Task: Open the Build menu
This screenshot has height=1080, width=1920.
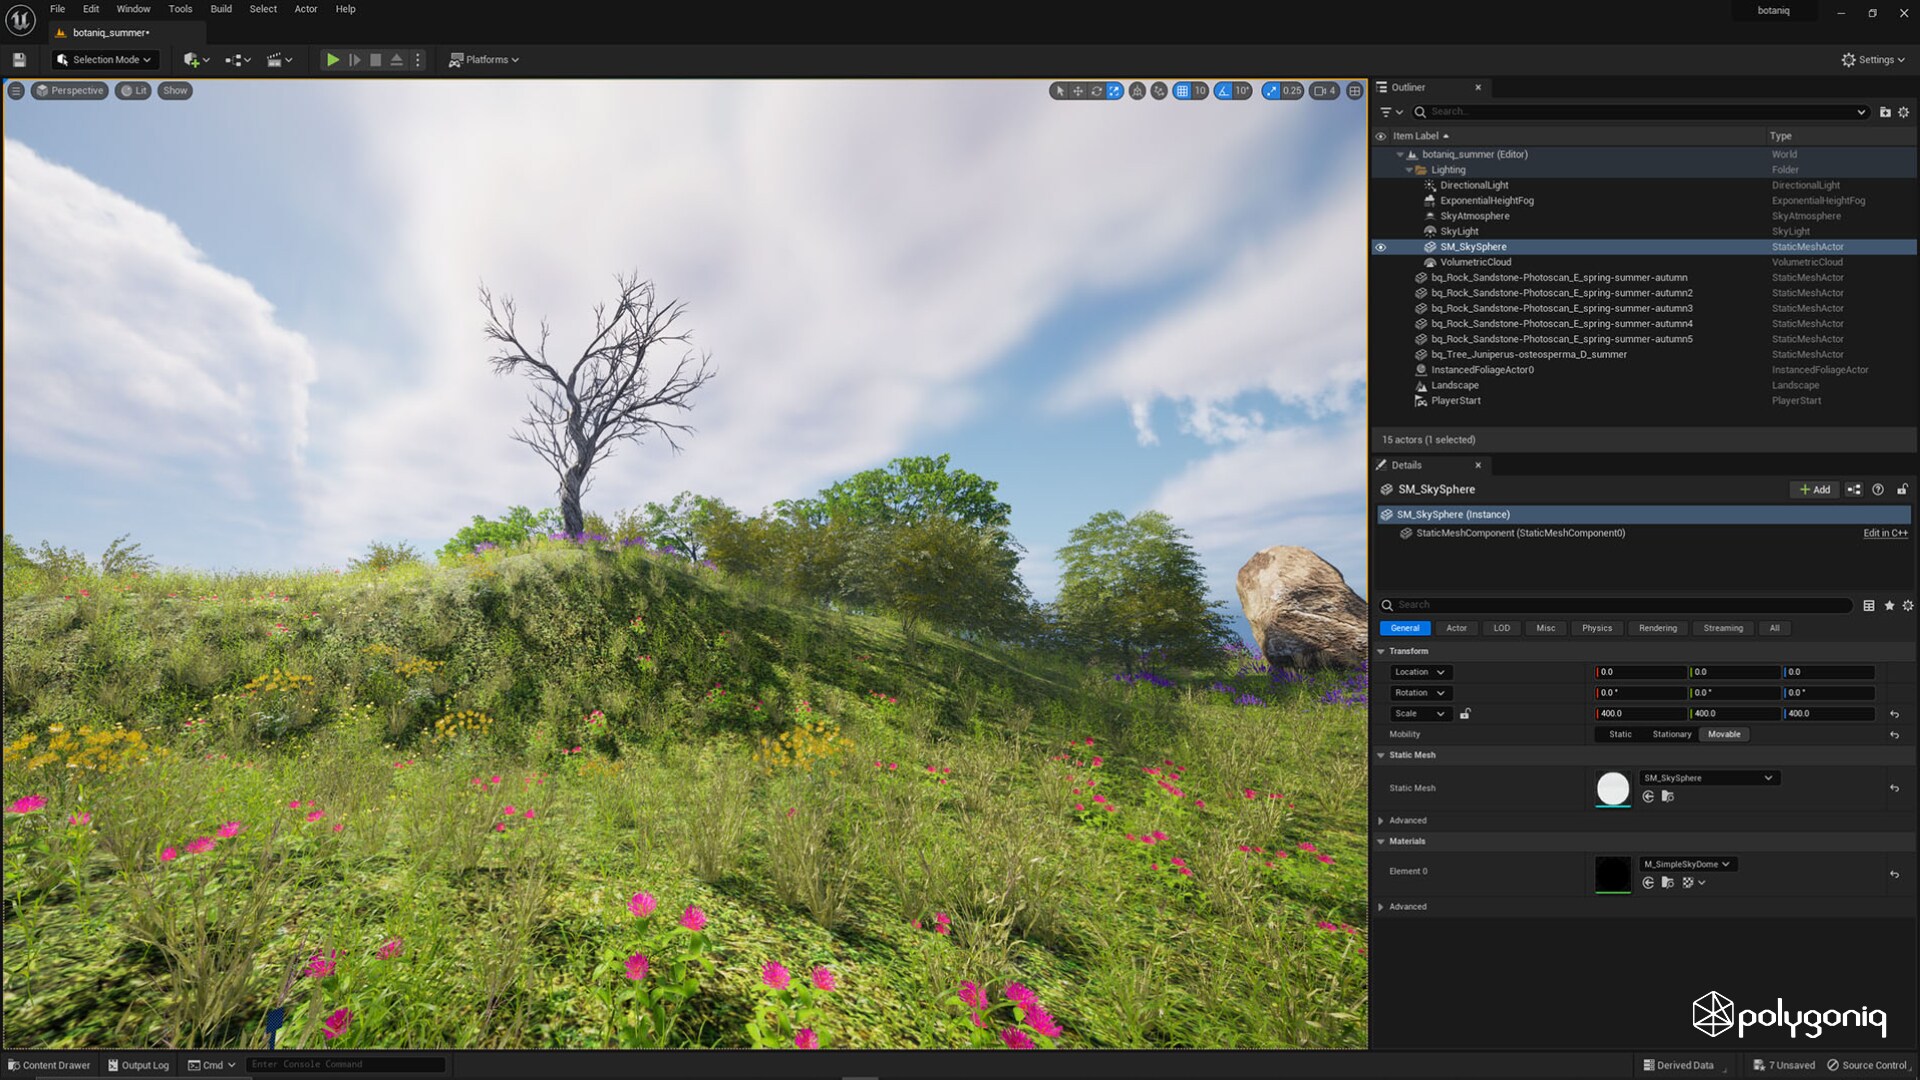Action: coord(220,9)
